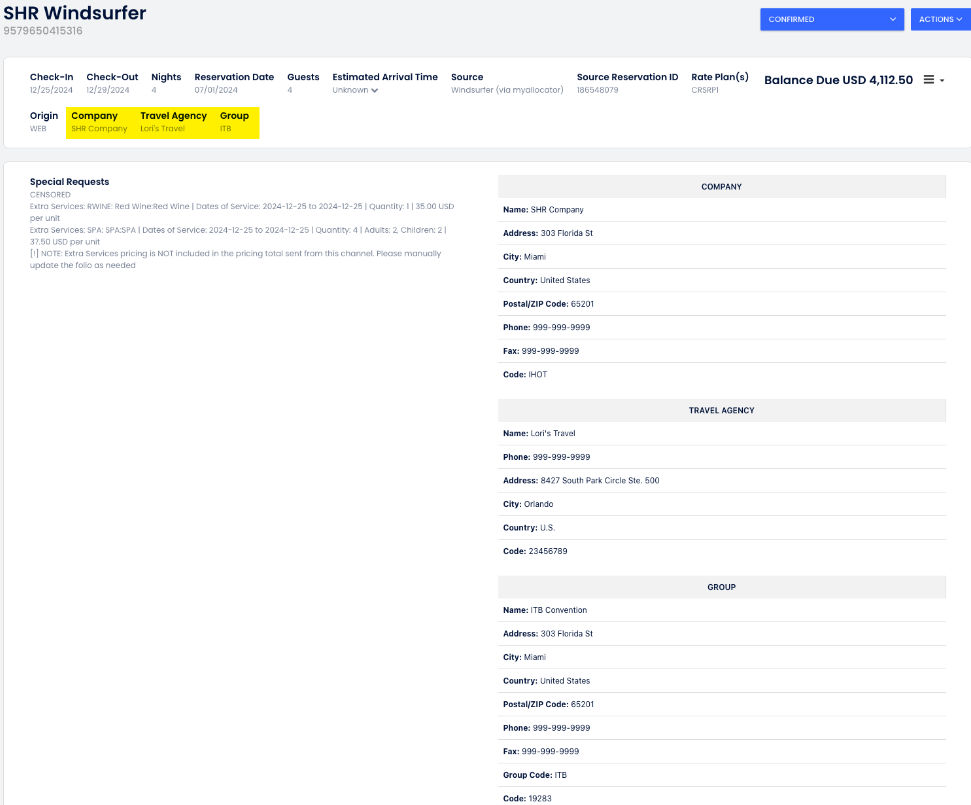Click the SHR Company value under Company
The image size is (971, 805).
point(99,129)
